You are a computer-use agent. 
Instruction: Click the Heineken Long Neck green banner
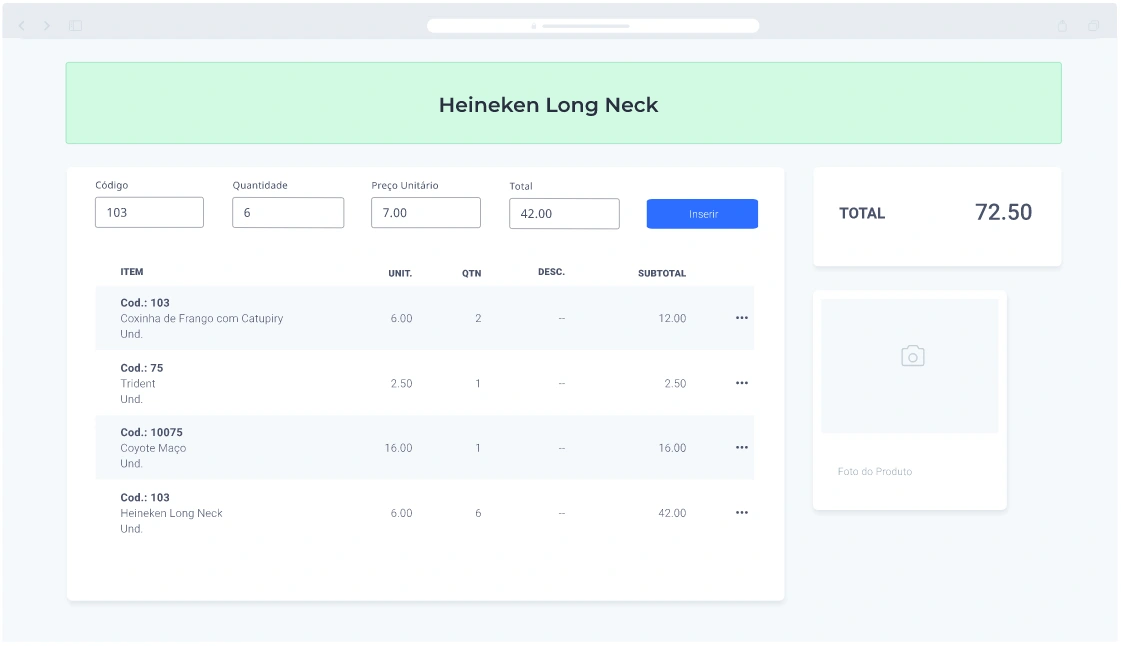[563, 104]
